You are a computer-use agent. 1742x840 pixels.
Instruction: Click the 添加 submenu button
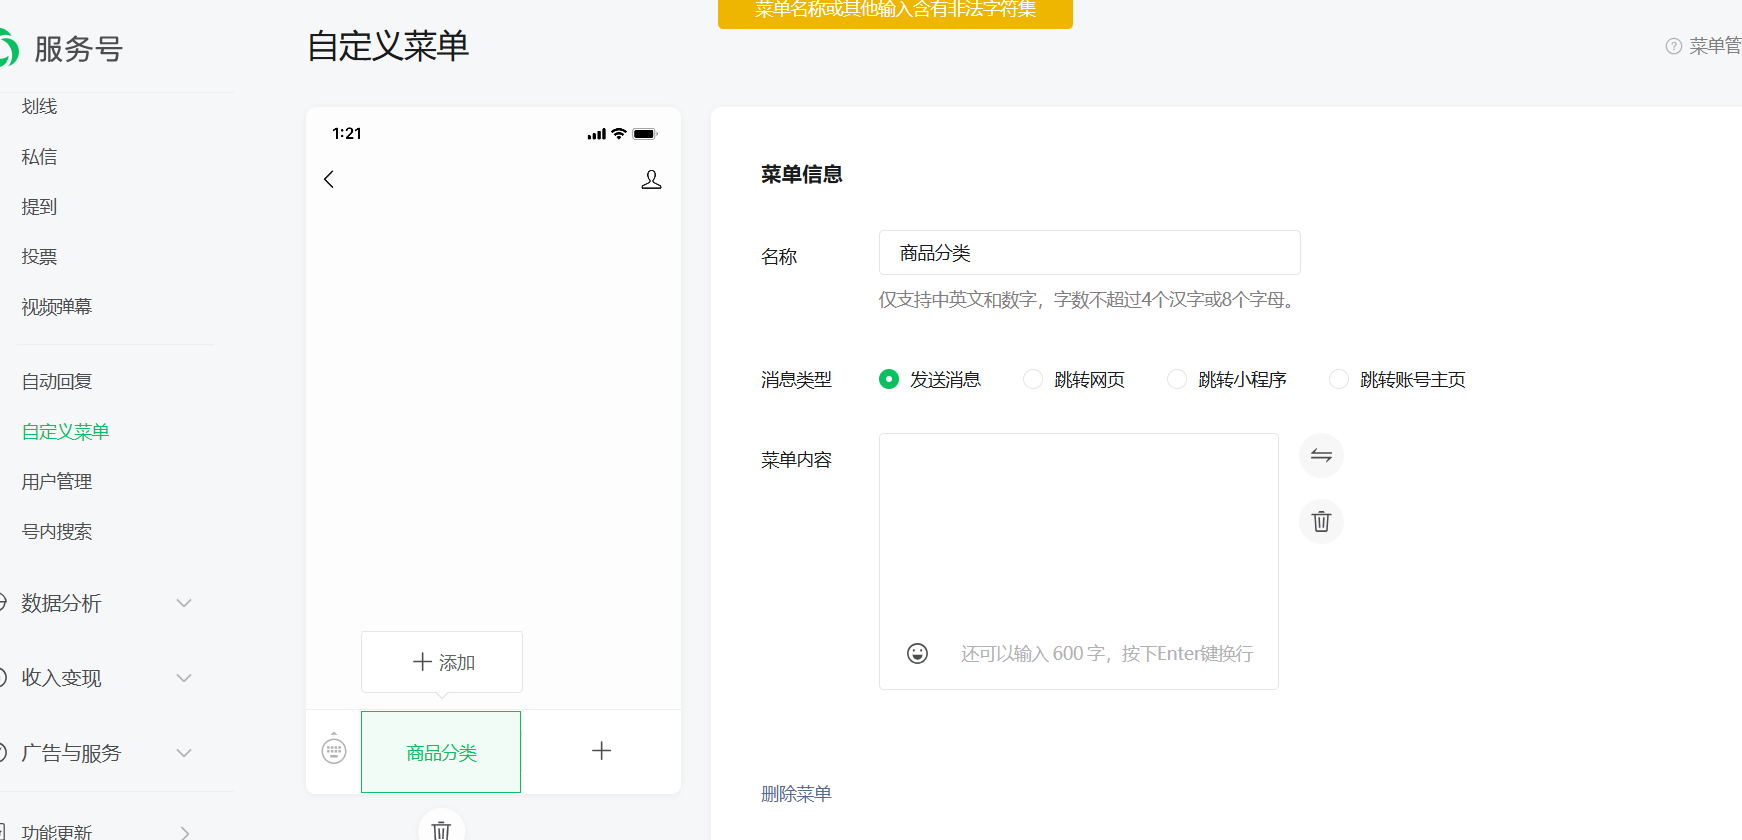pyautogui.click(x=442, y=662)
